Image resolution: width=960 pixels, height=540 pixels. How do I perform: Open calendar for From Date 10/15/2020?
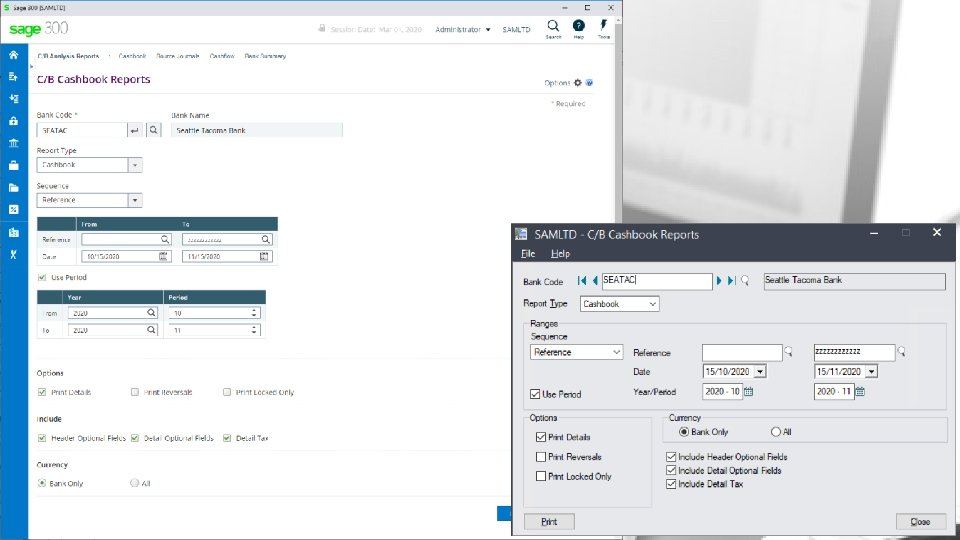(x=163, y=257)
